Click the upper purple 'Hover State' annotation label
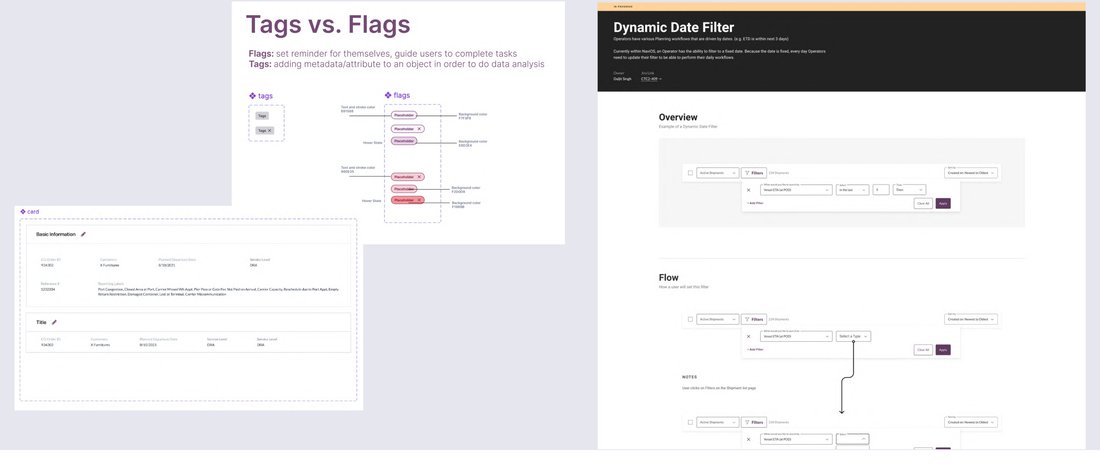Image resolution: width=1100 pixels, height=464 pixels. [x=373, y=142]
